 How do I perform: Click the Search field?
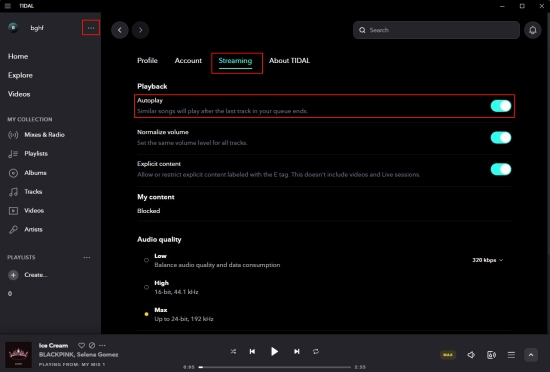tap(436, 30)
